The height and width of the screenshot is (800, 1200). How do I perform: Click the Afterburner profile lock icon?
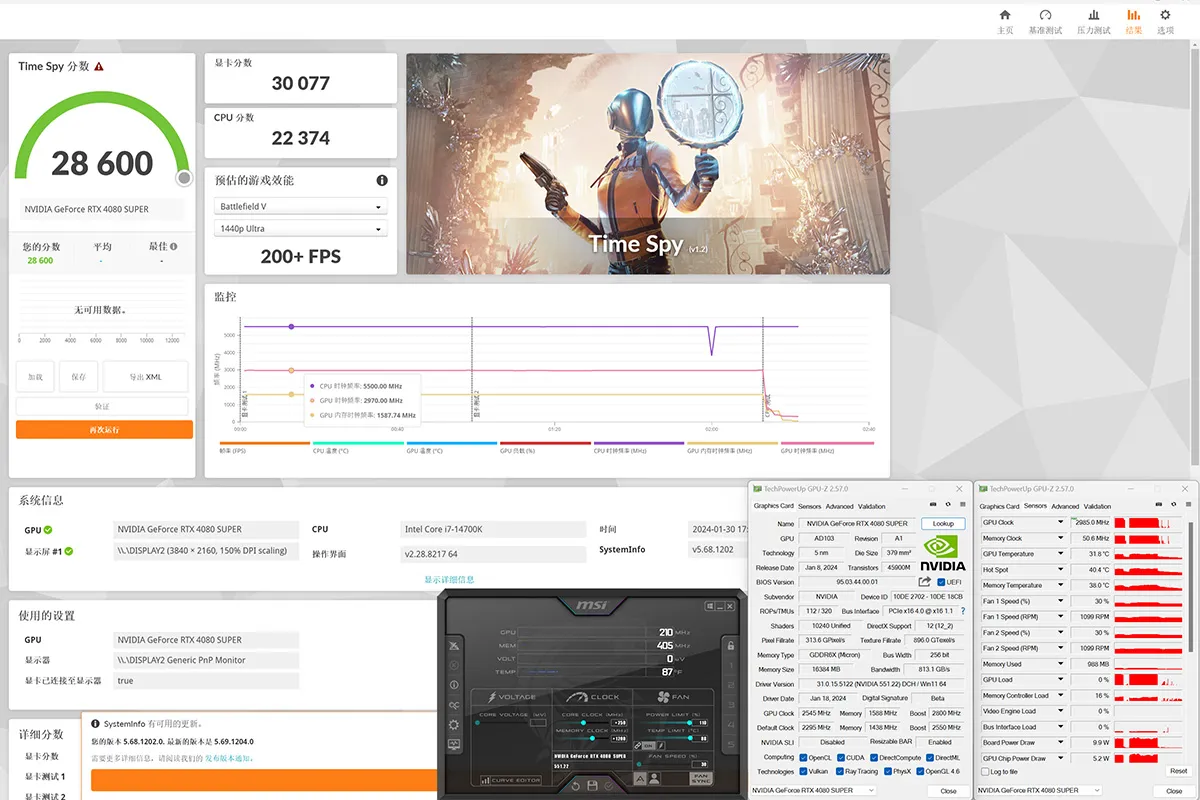tap(731, 646)
